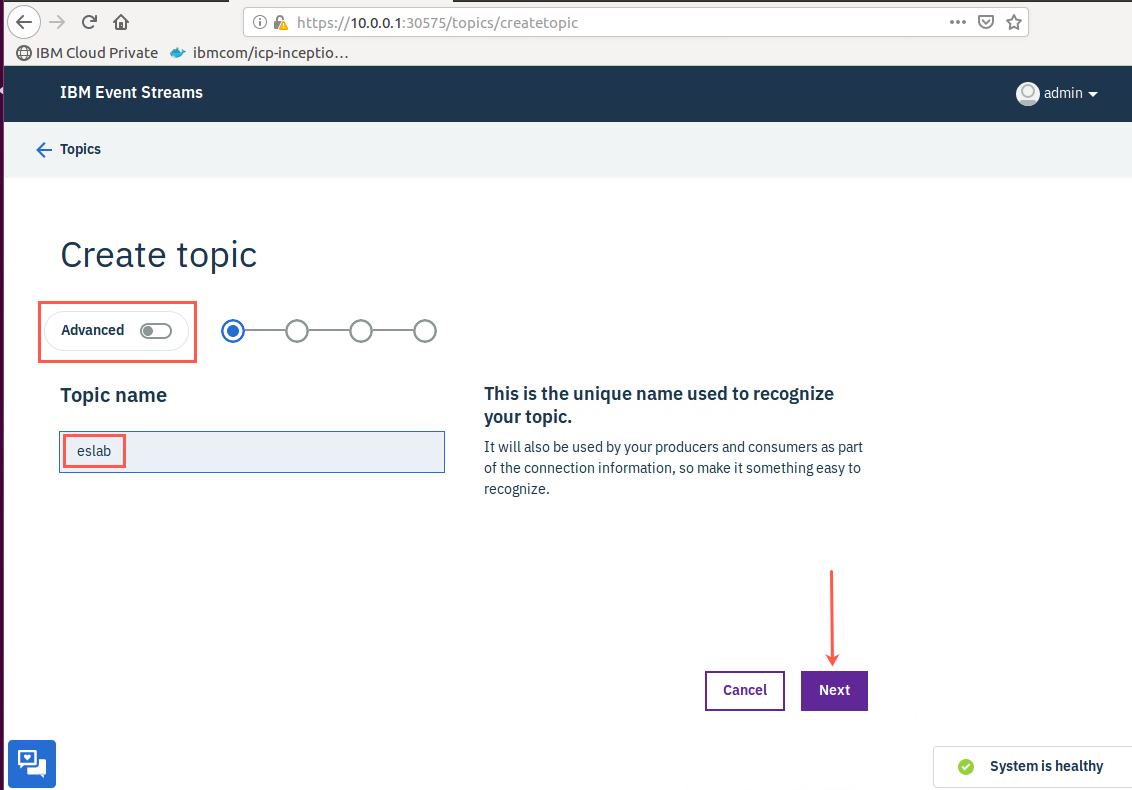
Task: Open the browser home page icon
Action: click(x=121, y=22)
